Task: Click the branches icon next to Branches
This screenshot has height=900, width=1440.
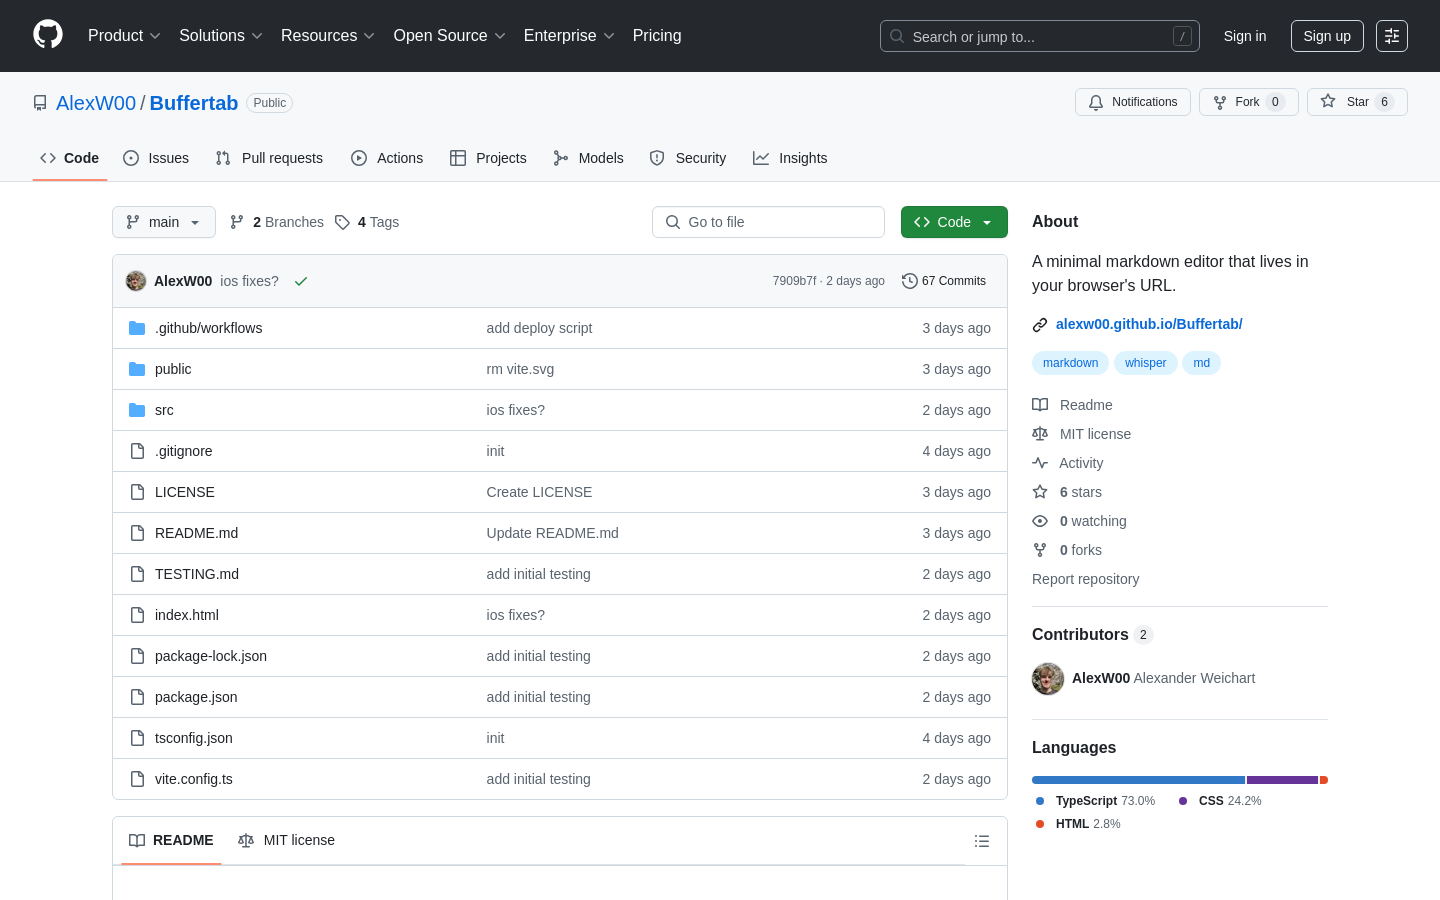Action: click(237, 222)
